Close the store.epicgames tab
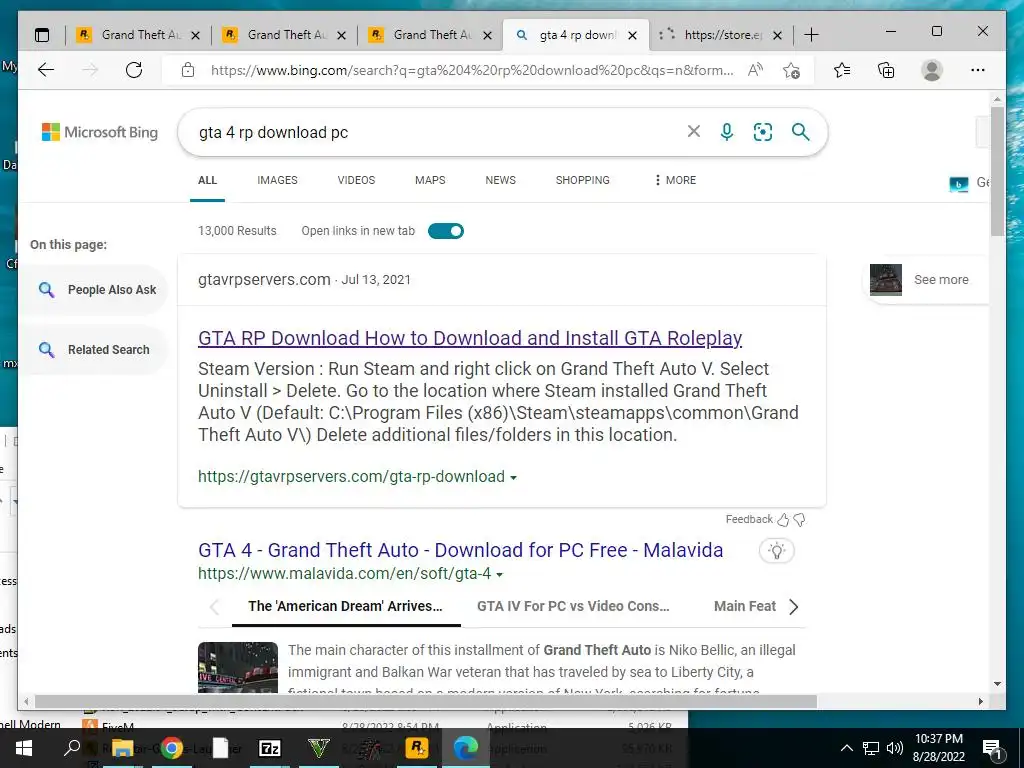 [777, 35]
